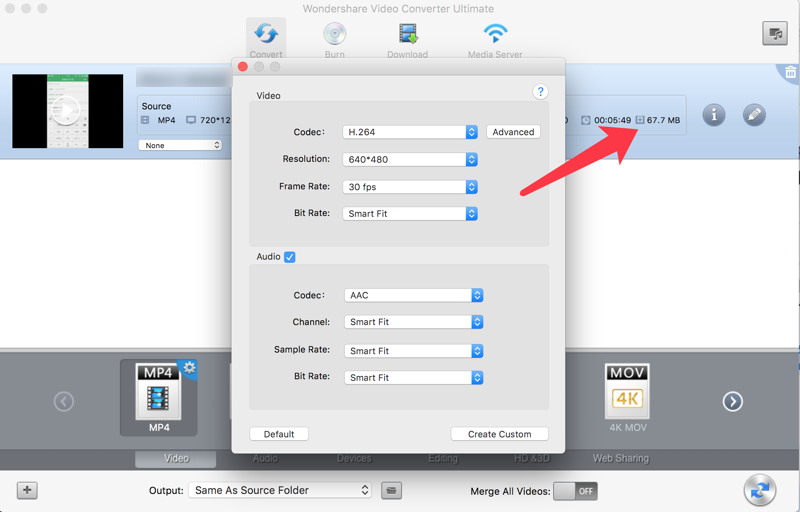This screenshot has width=800, height=512.
Task: Open the Resolution 640*480 dropdown
Action: pos(410,160)
